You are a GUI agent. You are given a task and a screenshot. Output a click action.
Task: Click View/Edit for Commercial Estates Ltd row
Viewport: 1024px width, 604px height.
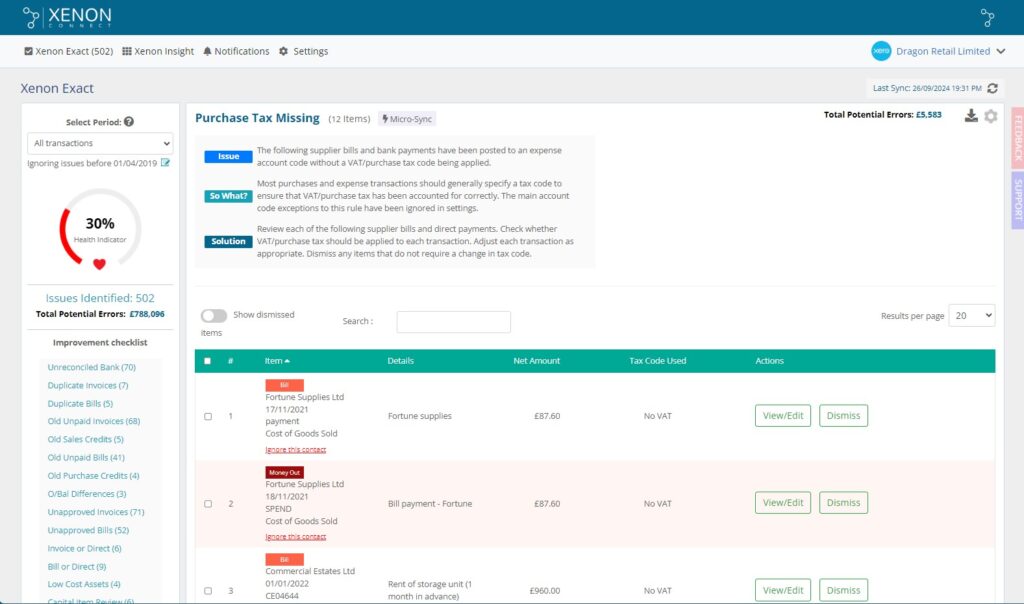[x=782, y=590]
